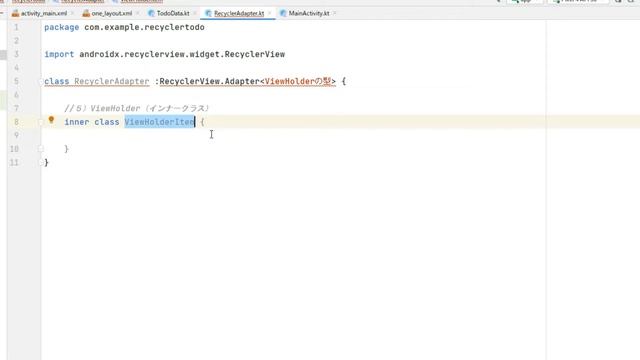
Task: Click line number 9 in the gutter
Action: coord(16,135)
